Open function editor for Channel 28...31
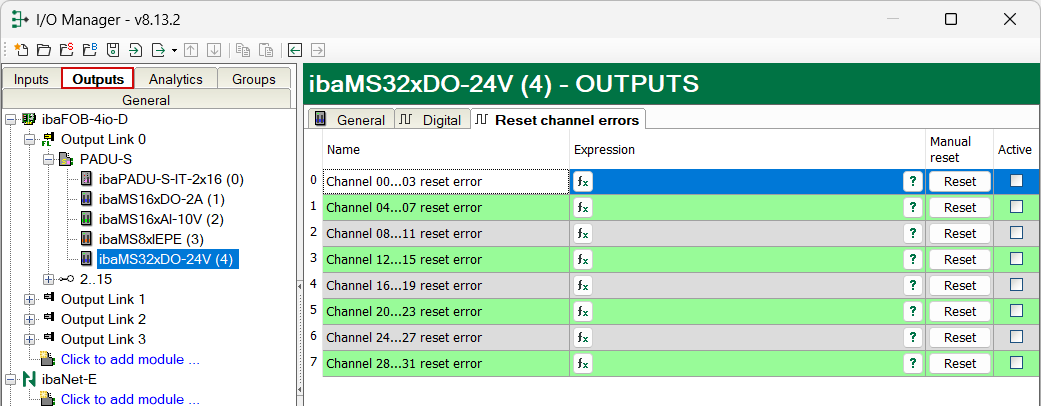Screen dimensions: 1041x406 coord(583,364)
